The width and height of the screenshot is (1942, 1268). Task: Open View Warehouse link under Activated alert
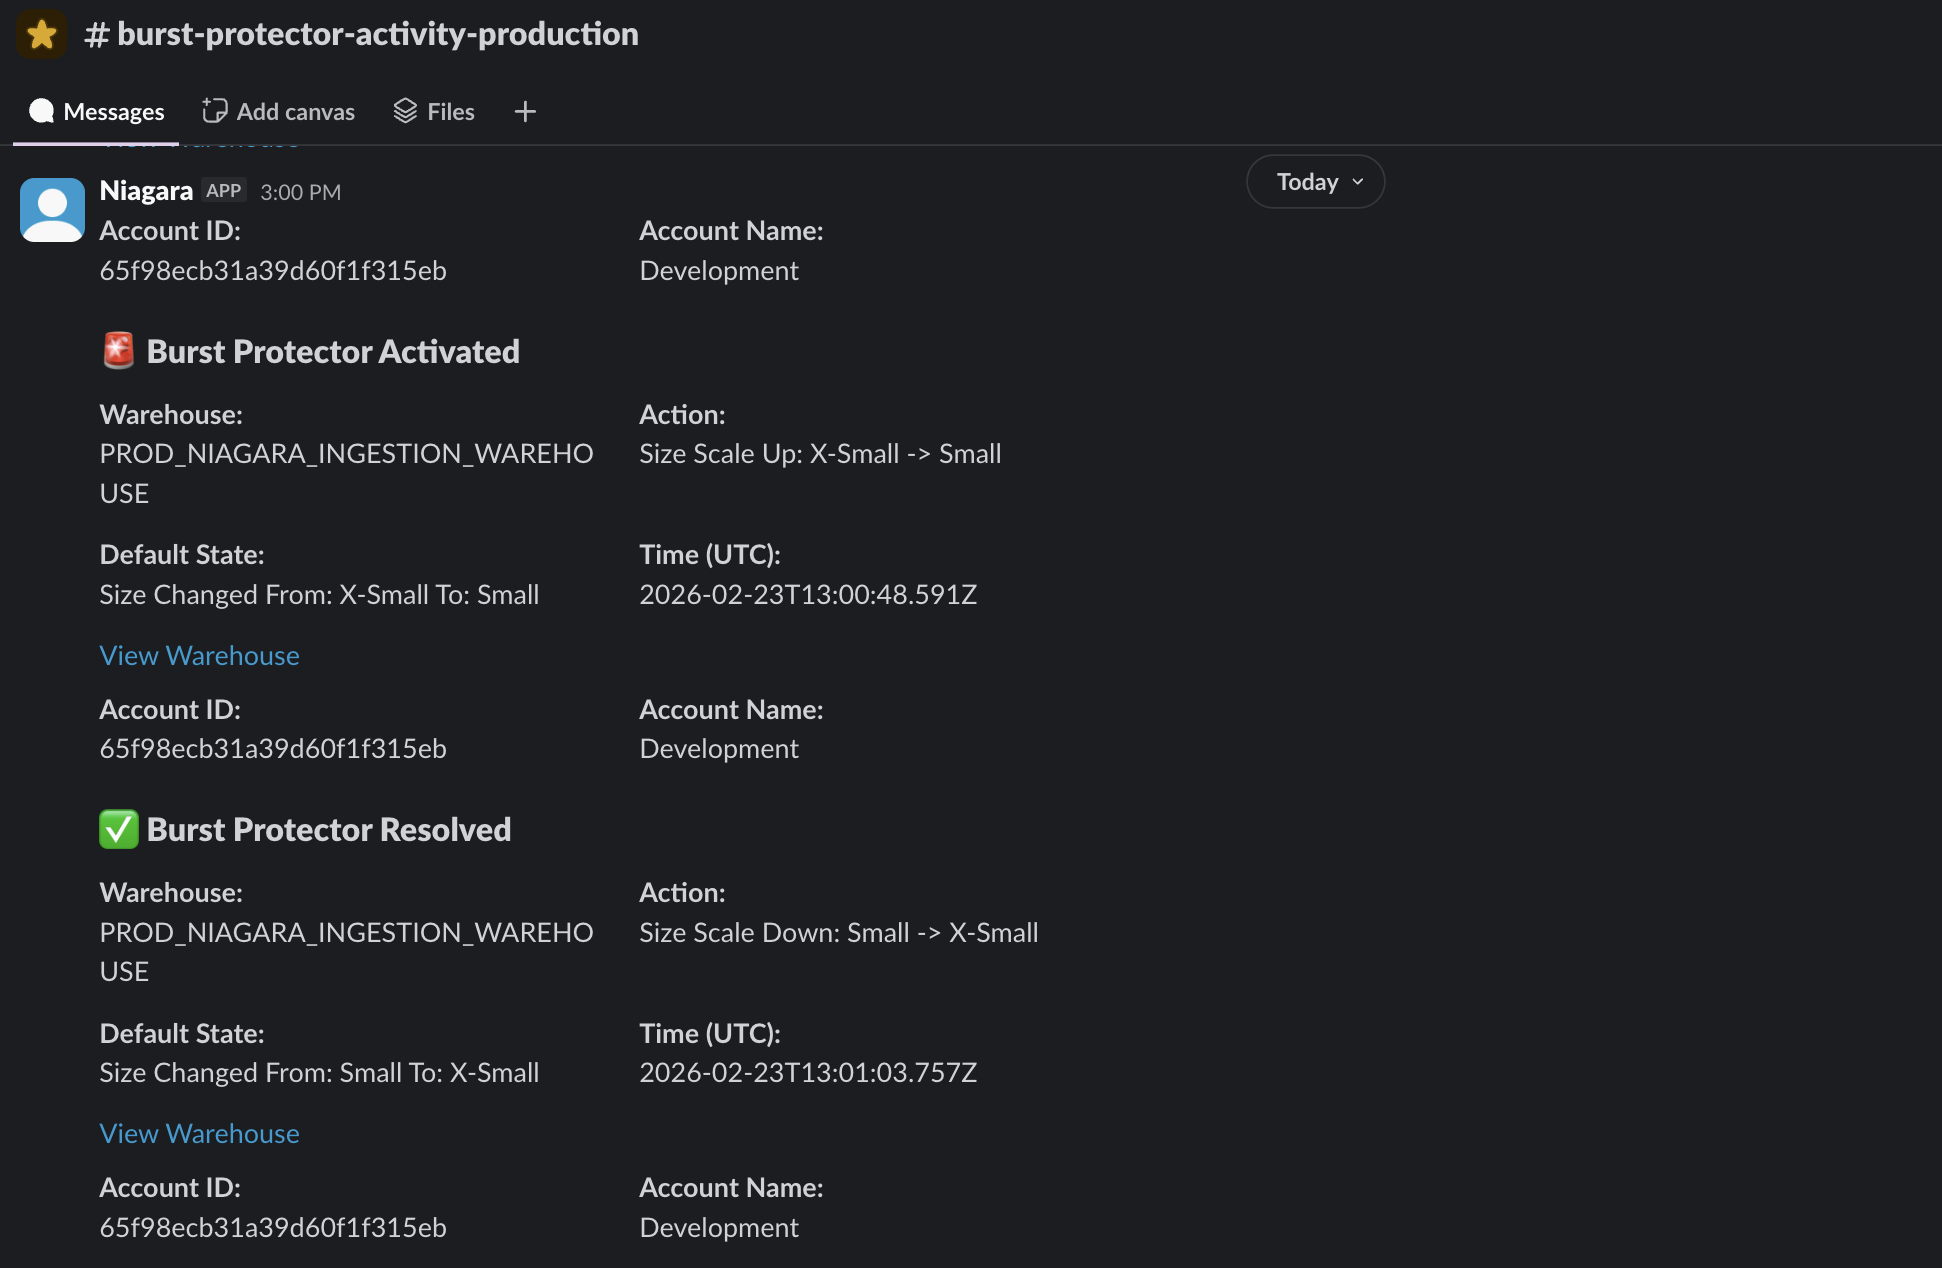pos(199,655)
